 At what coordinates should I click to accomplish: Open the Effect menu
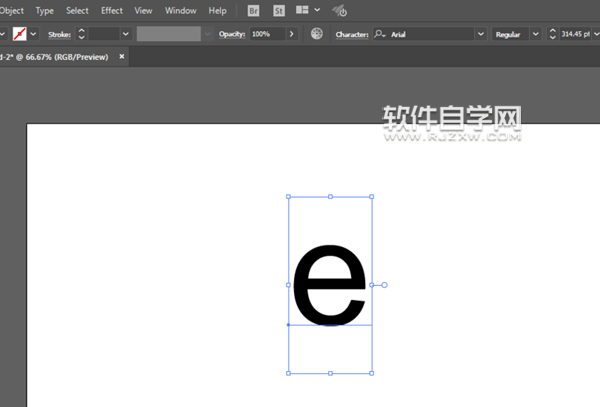112,11
